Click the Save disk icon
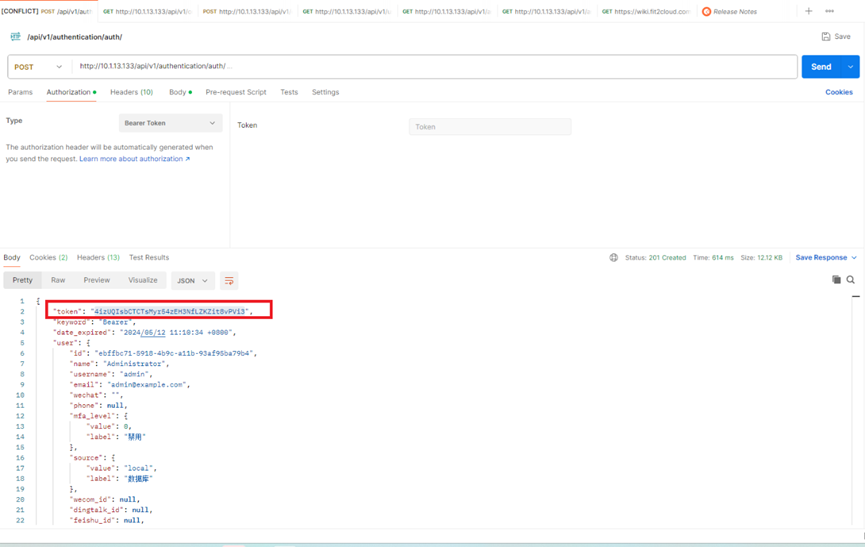The image size is (865, 547). pos(826,37)
